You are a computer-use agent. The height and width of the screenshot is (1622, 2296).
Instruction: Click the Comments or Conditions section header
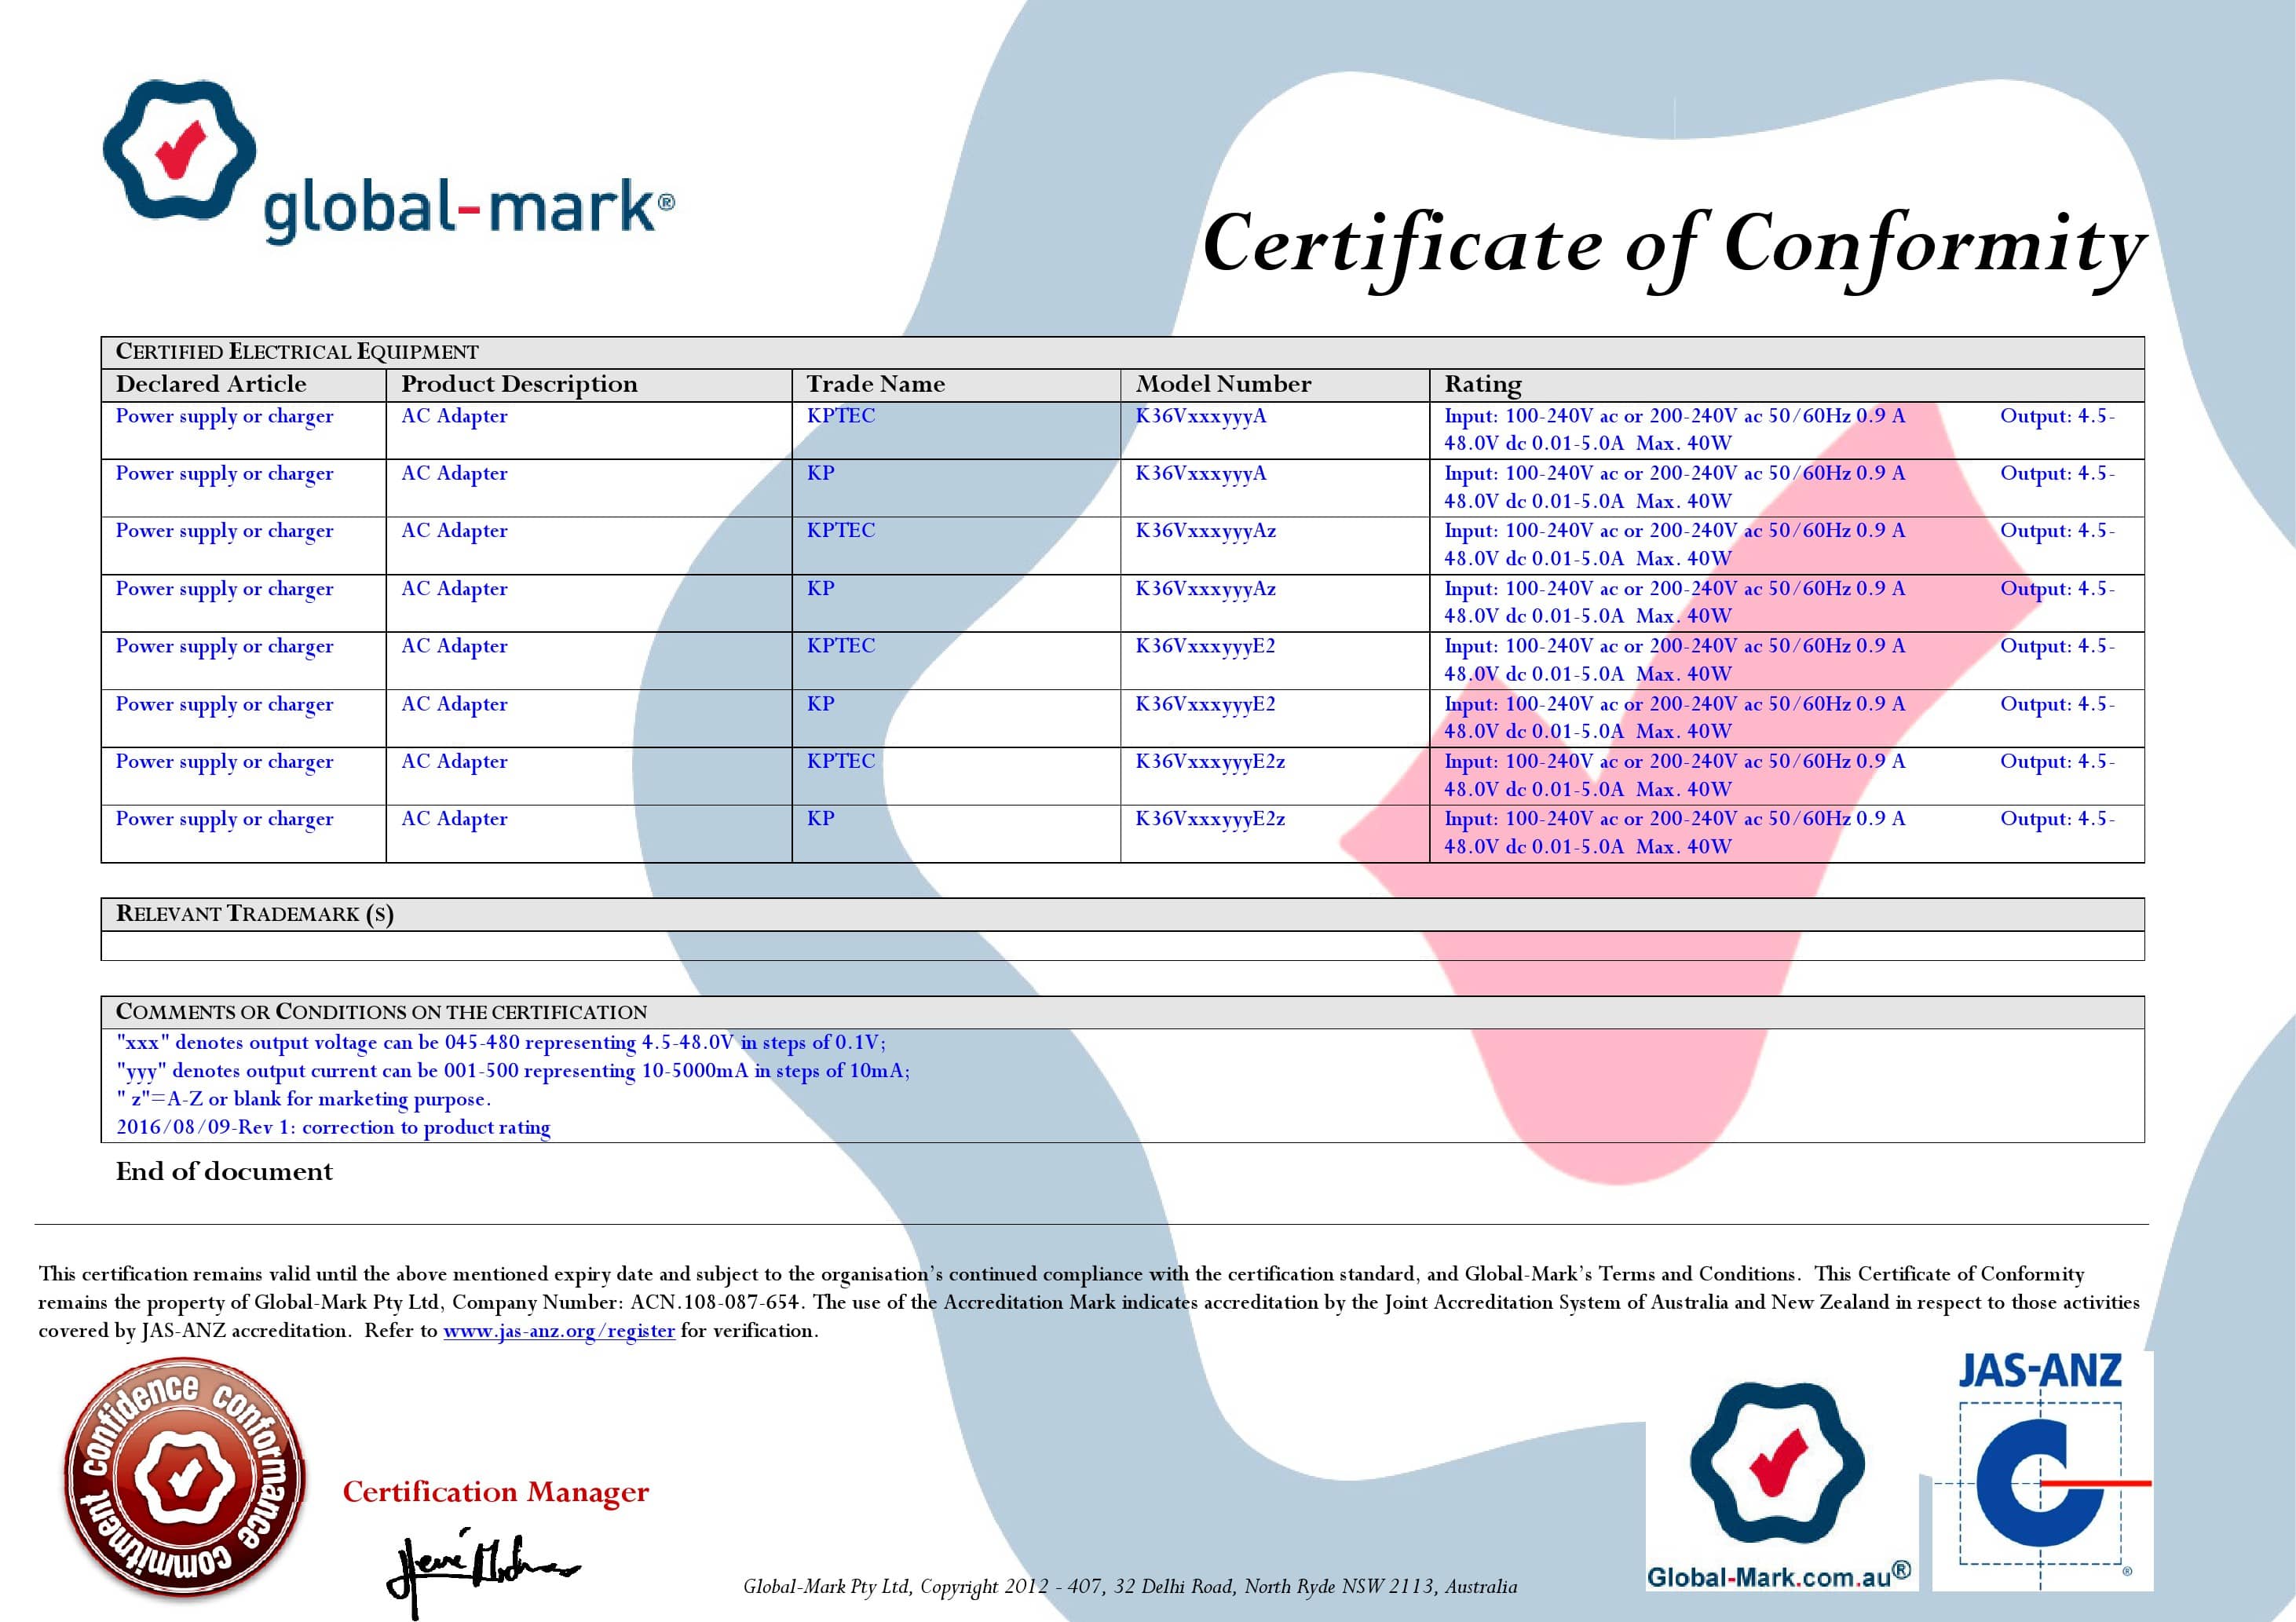point(381,1012)
